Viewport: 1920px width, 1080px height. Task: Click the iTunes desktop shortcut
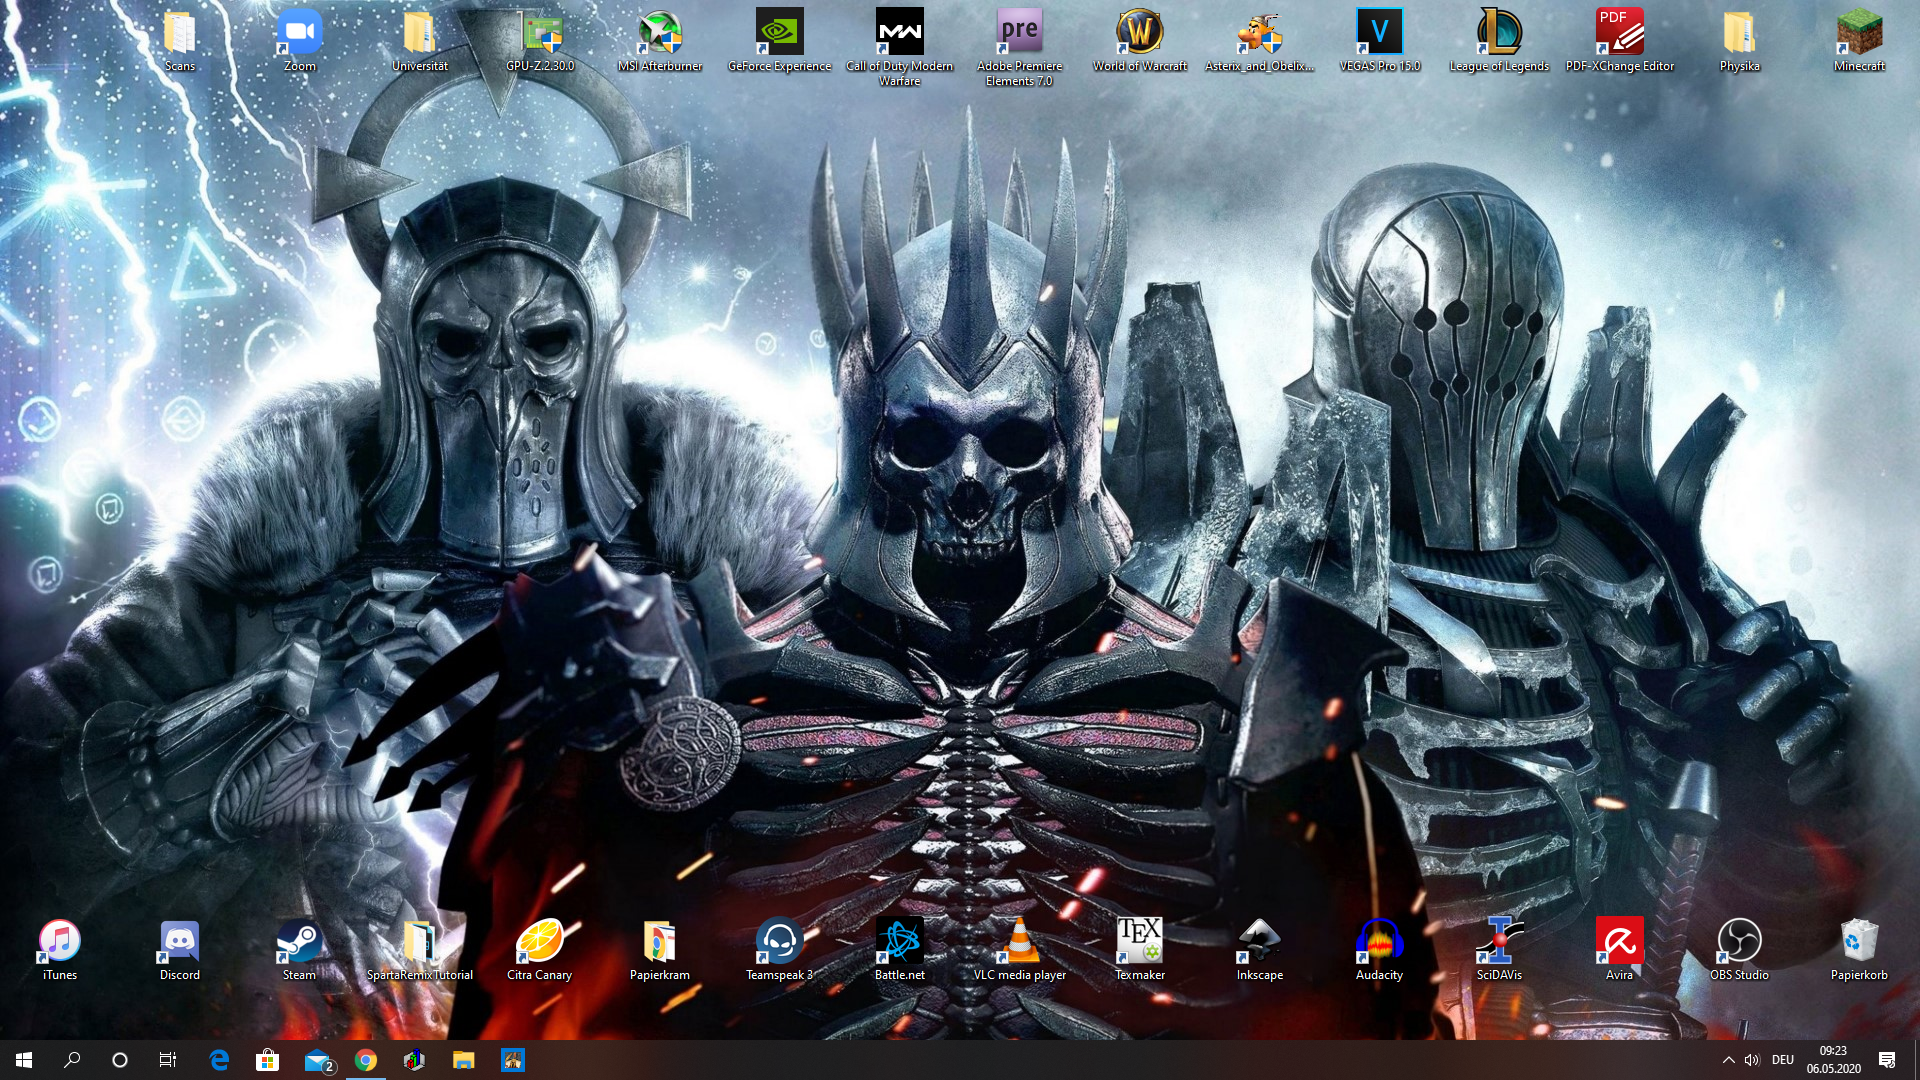60,950
